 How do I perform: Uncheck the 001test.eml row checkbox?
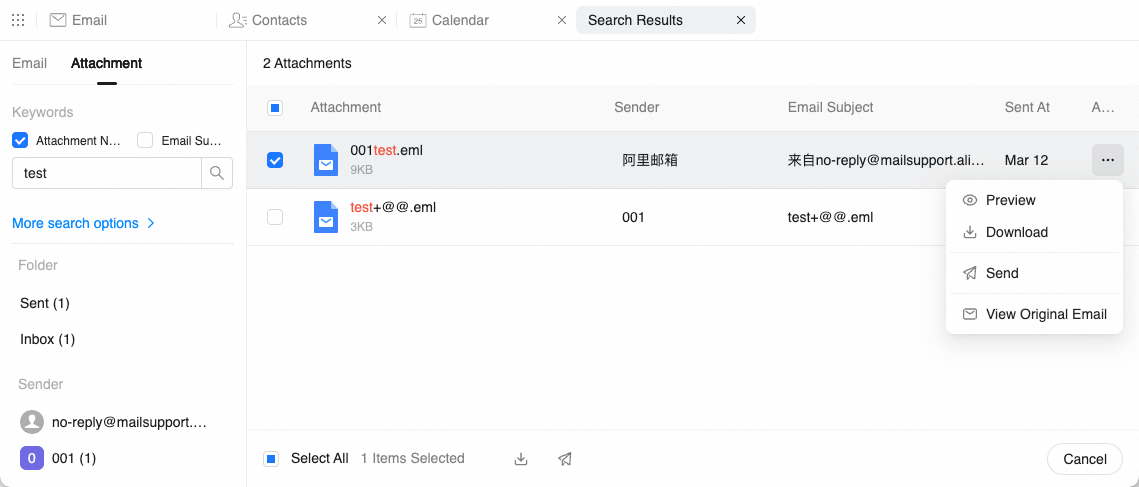click(275, 160)
